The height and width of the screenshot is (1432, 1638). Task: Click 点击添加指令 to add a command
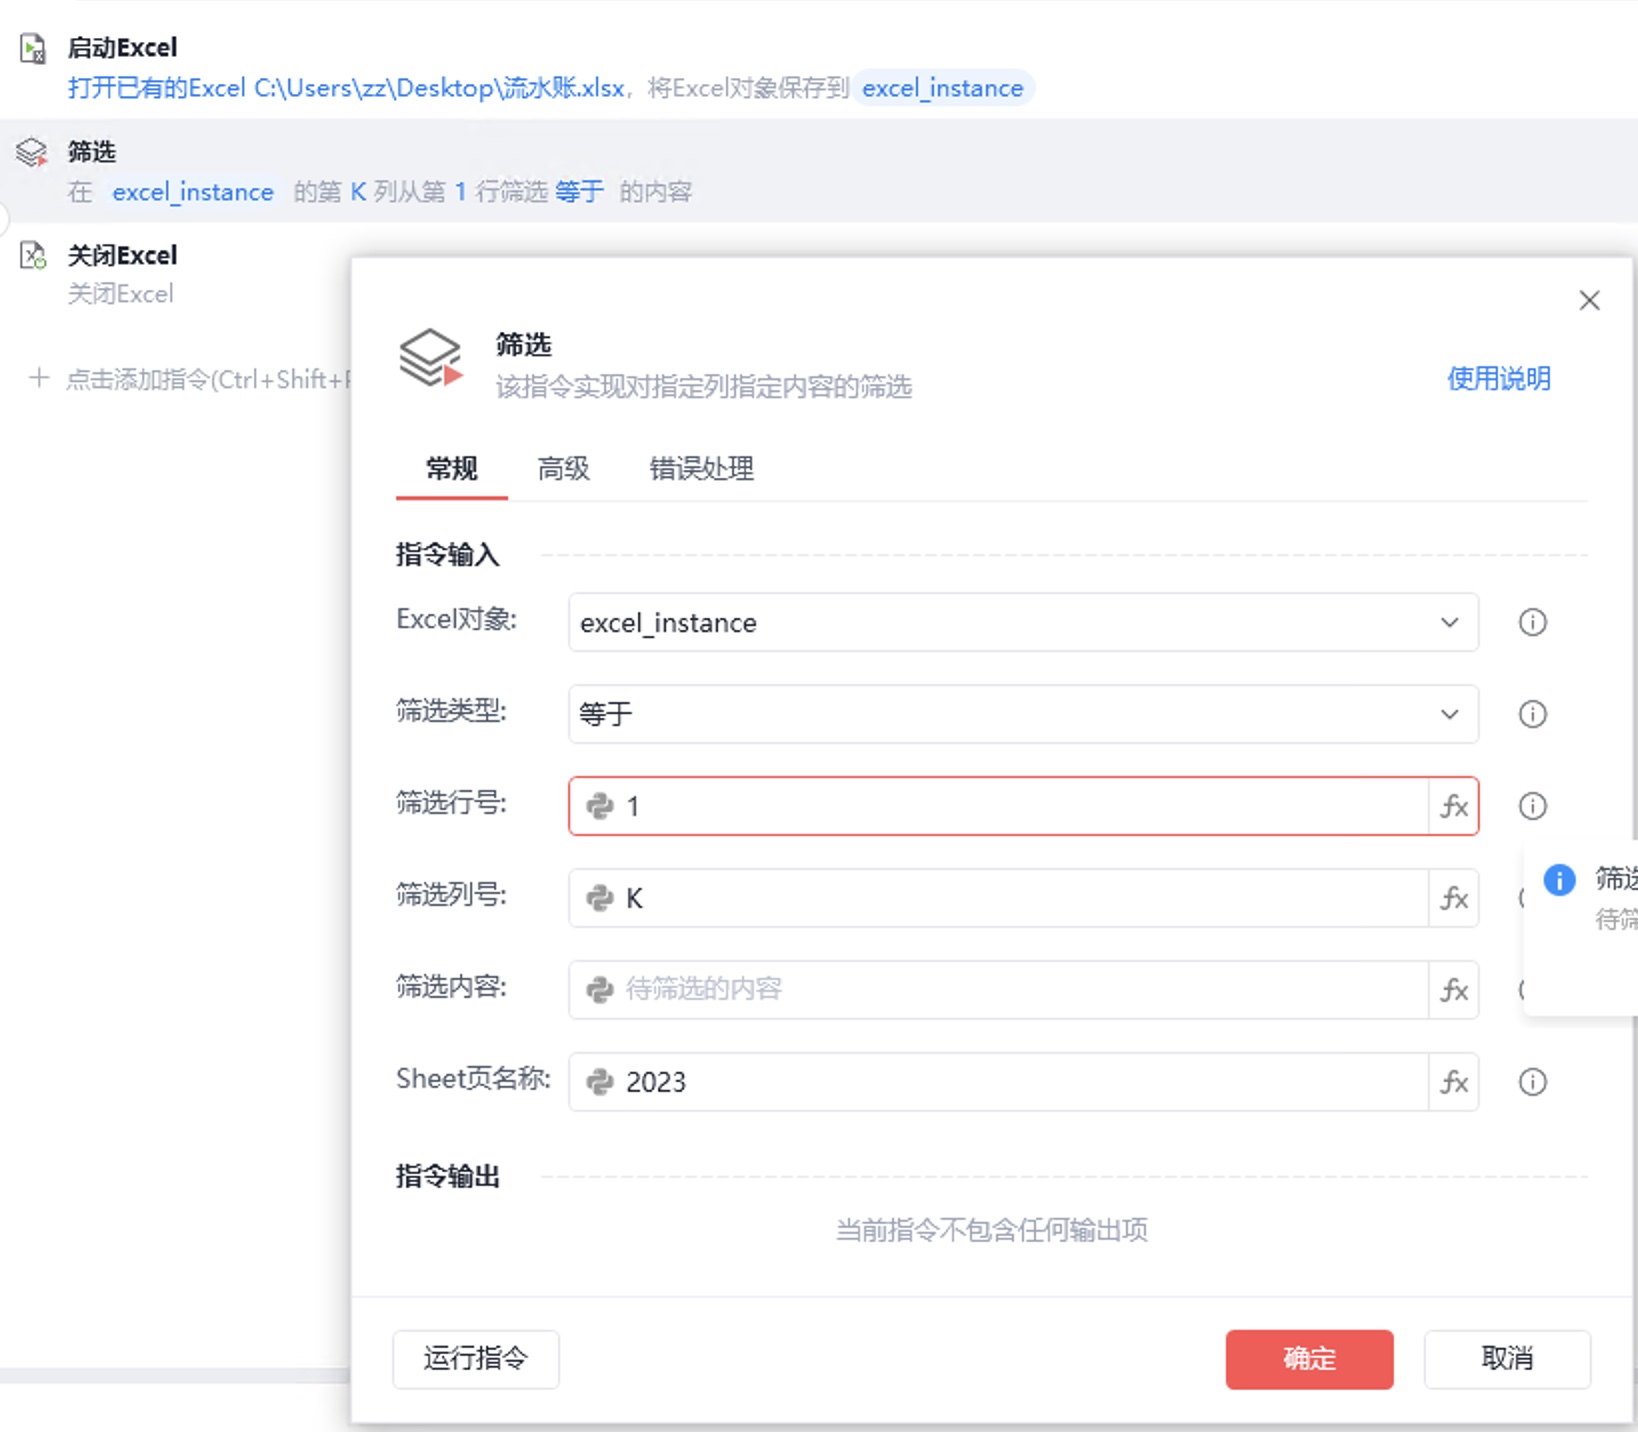[208, 379]
